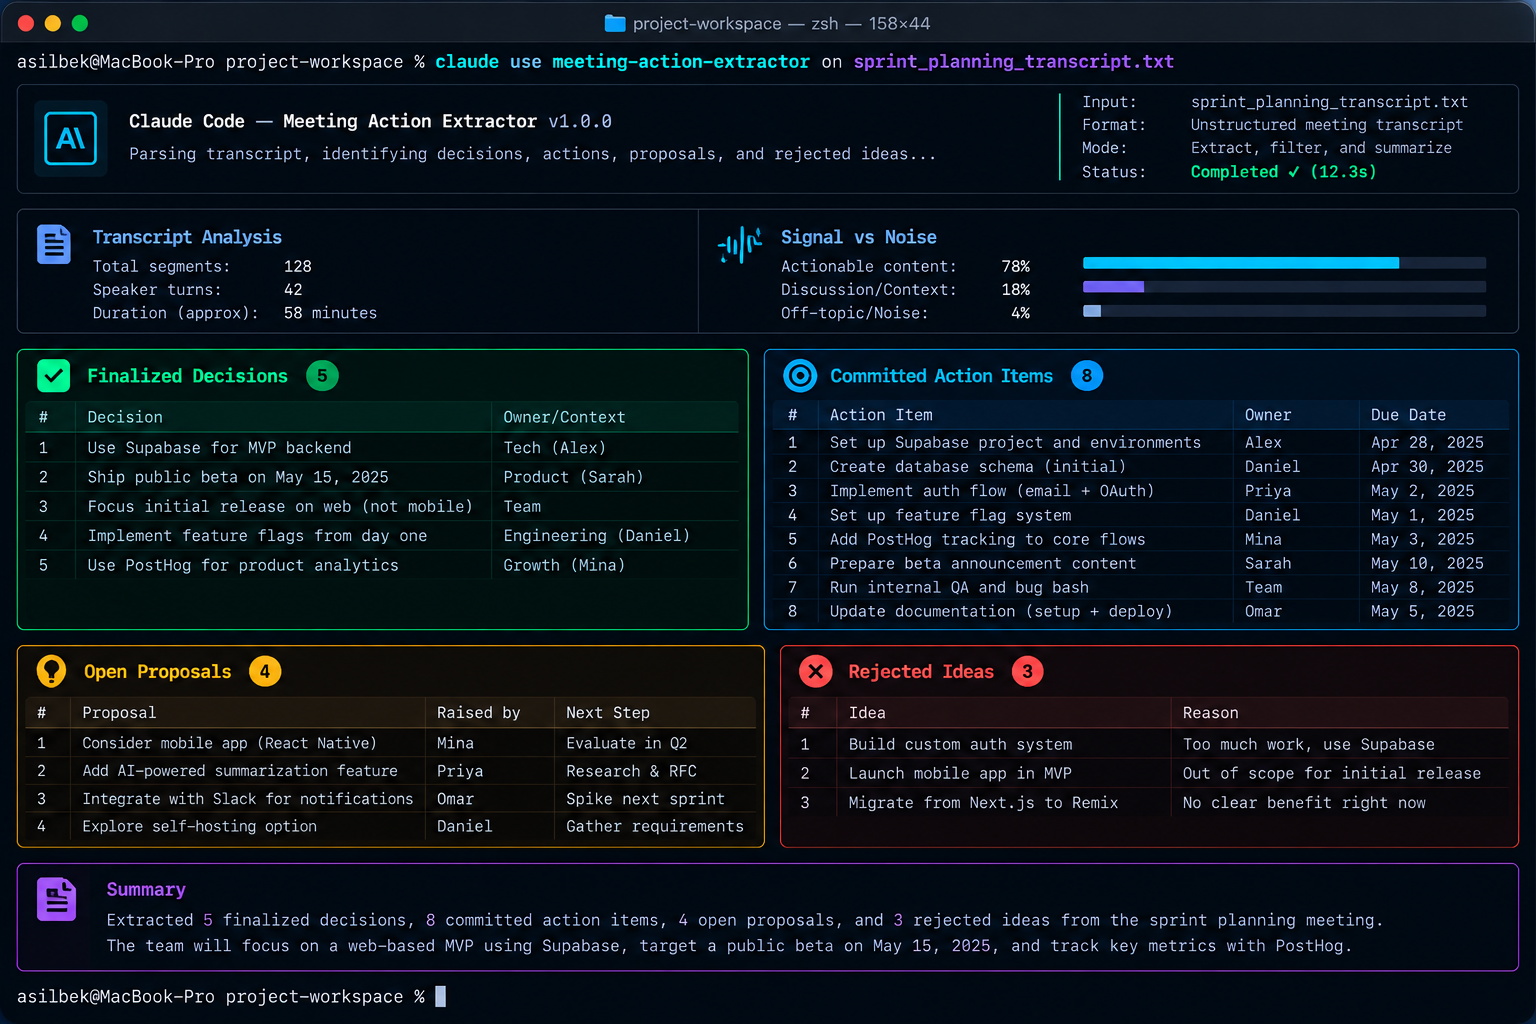Click the Finalized Decisions green checkmark icon
The width and height of the screenshot is (1536, 1024).
coord(54,376)
